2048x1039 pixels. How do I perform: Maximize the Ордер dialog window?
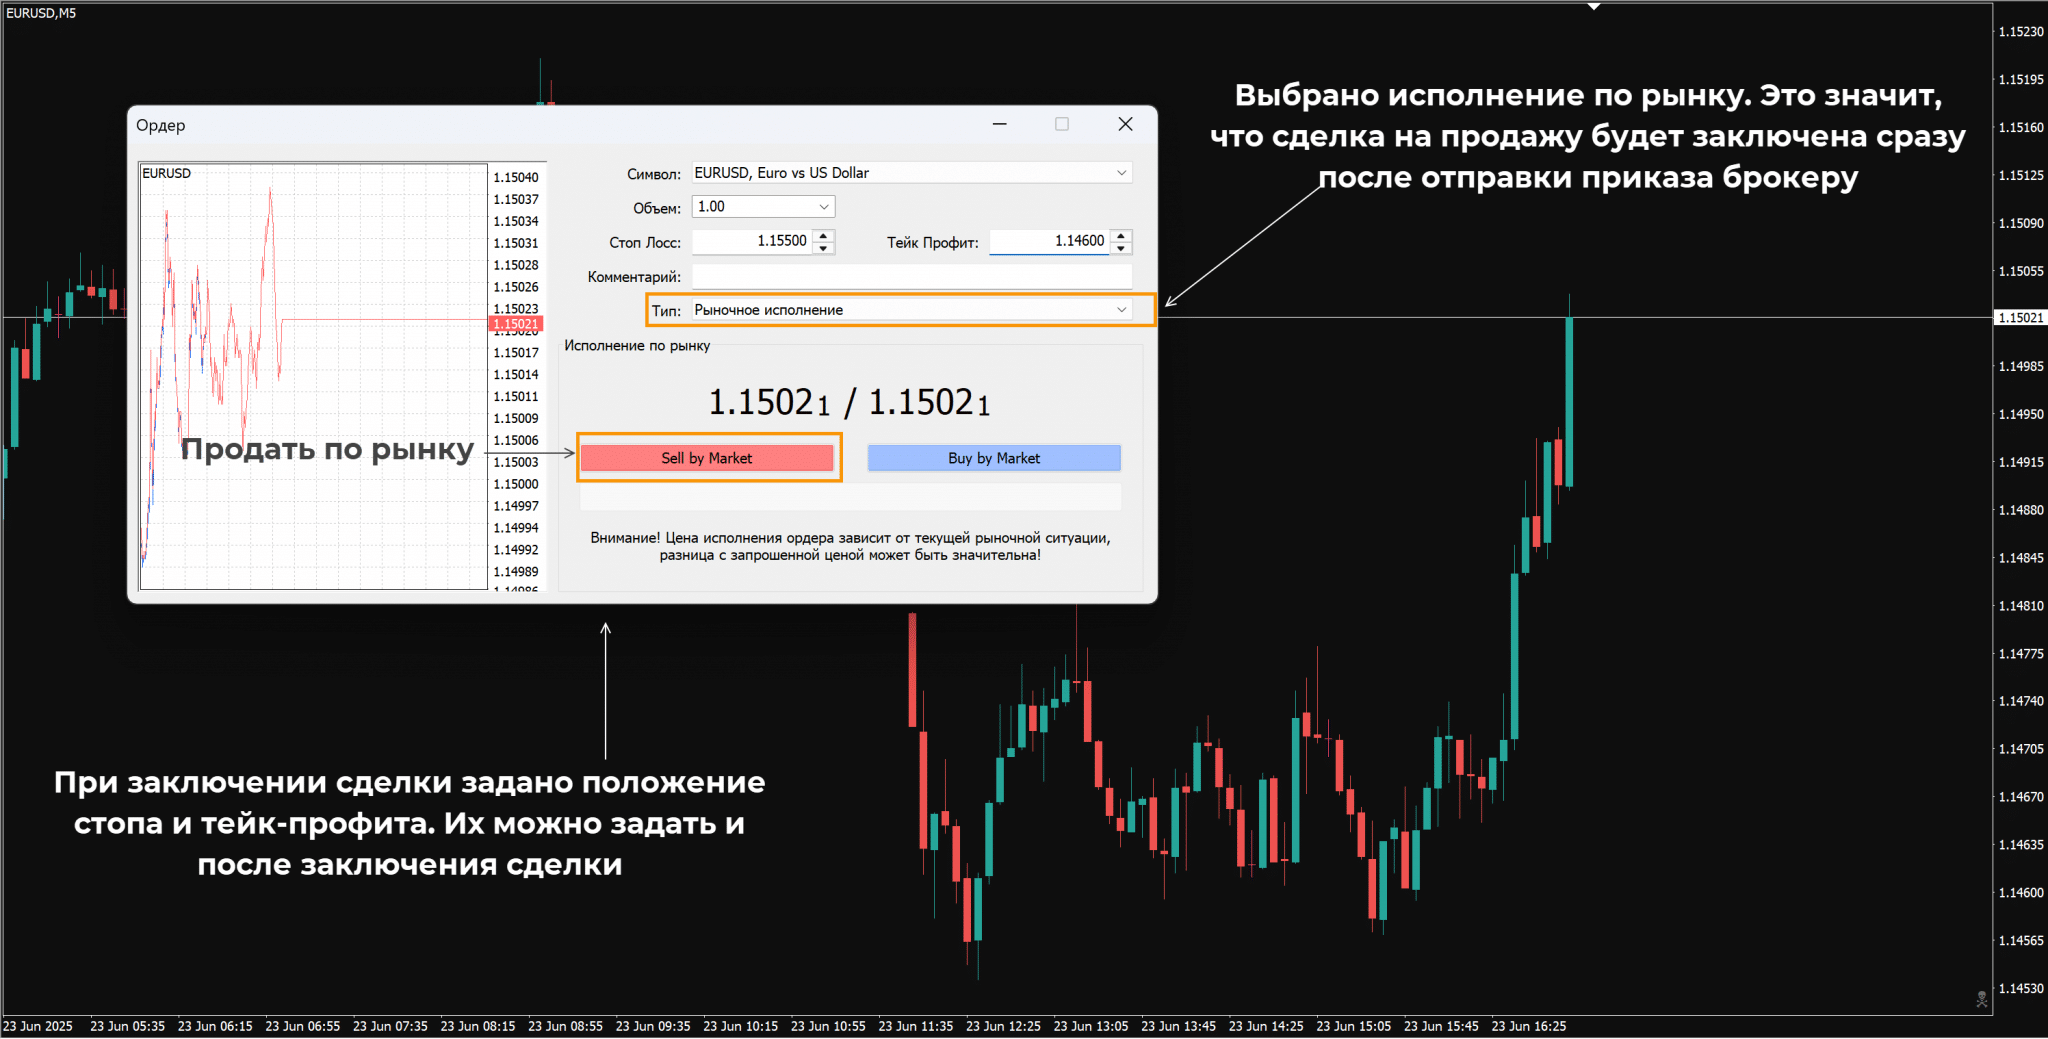point(1062,124)
